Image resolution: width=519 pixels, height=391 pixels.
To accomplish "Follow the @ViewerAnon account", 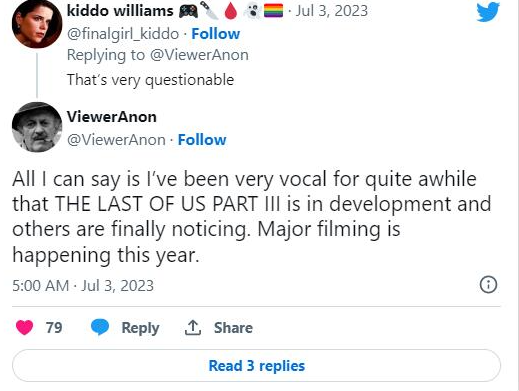I will click(x=202, y=140).
